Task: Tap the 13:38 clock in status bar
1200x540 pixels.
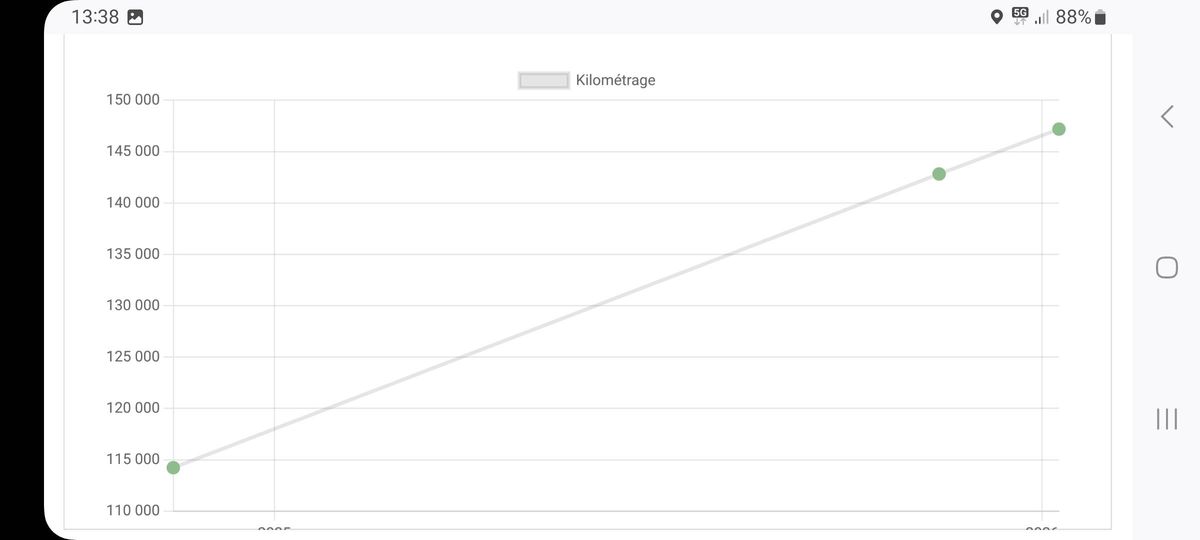Action: click(95, 17)
